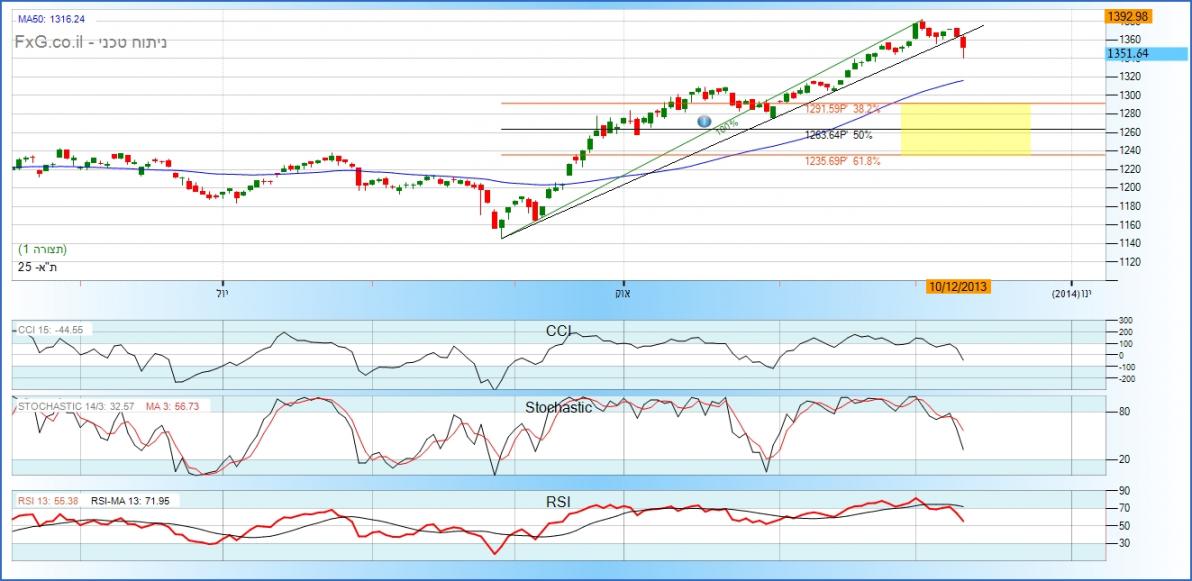Click the 10/12/2013 date marker
This screenshot has width=1192, height=581.
(958, 287)
